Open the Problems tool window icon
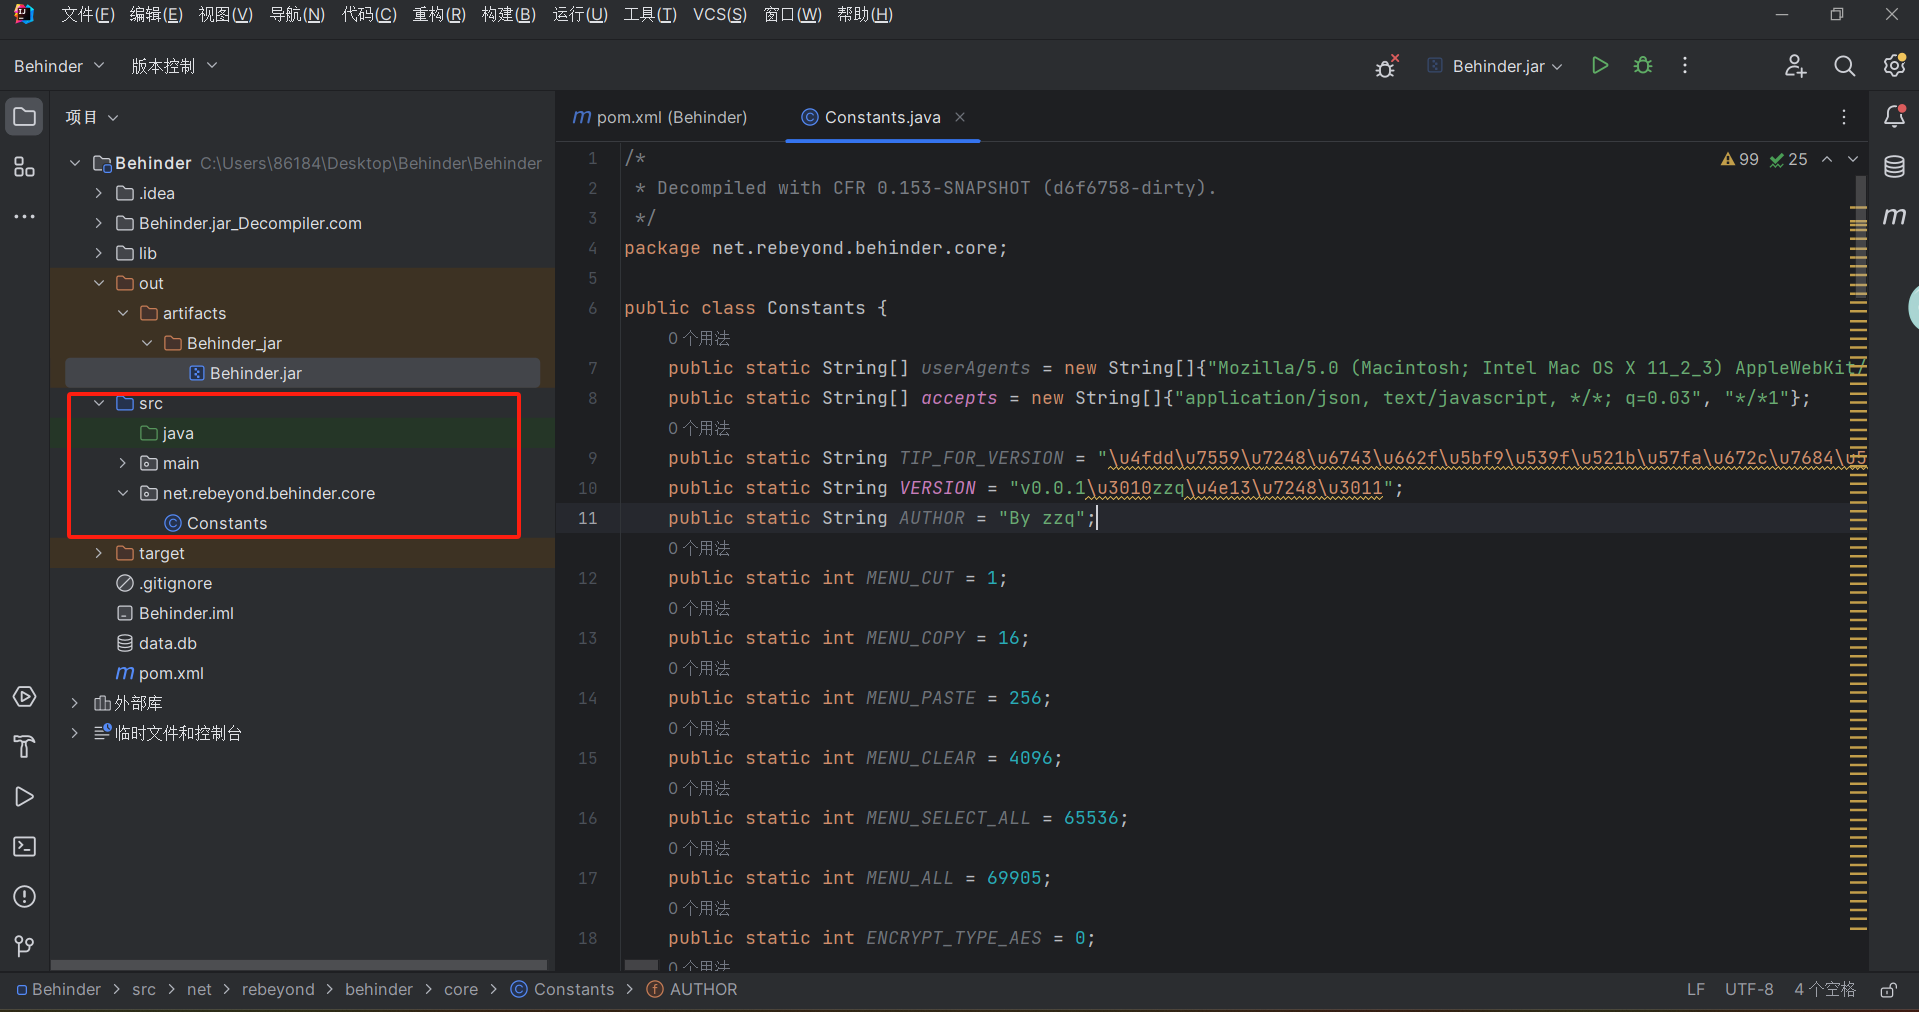This screenshot has height=1012, width=1919. [x=25, y=897]
